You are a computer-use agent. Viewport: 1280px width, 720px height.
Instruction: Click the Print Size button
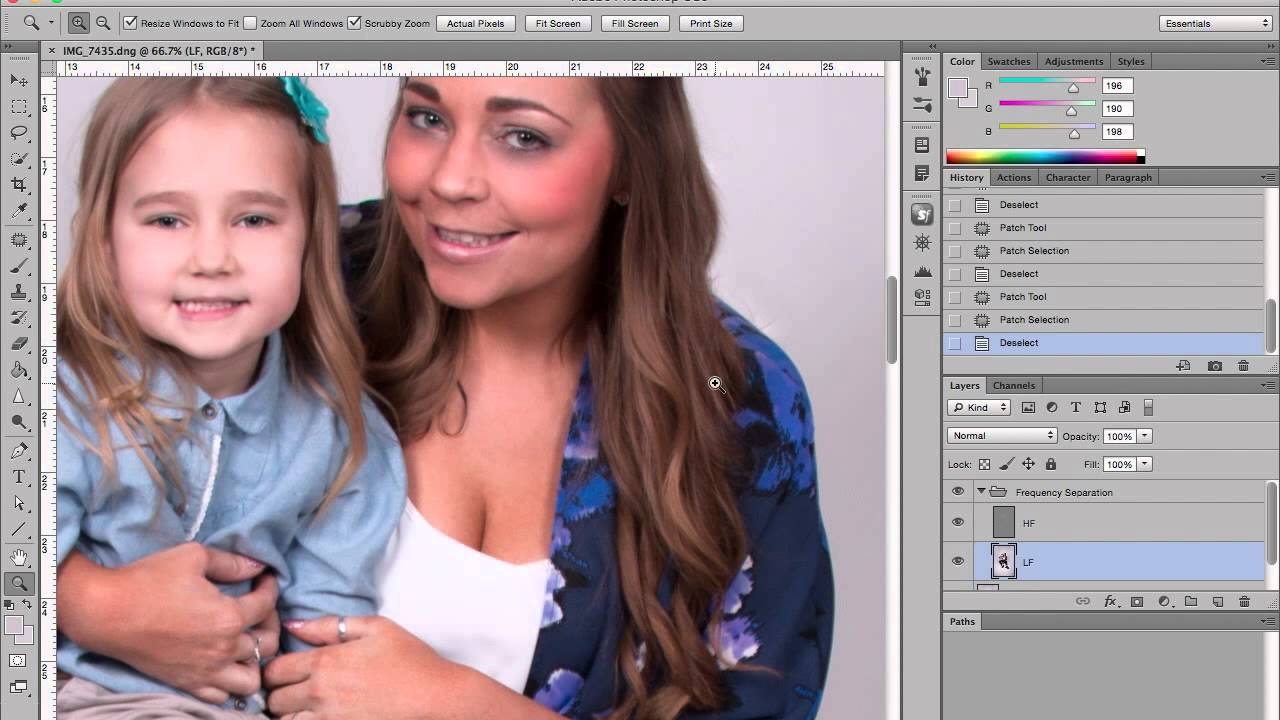(711, 23)
